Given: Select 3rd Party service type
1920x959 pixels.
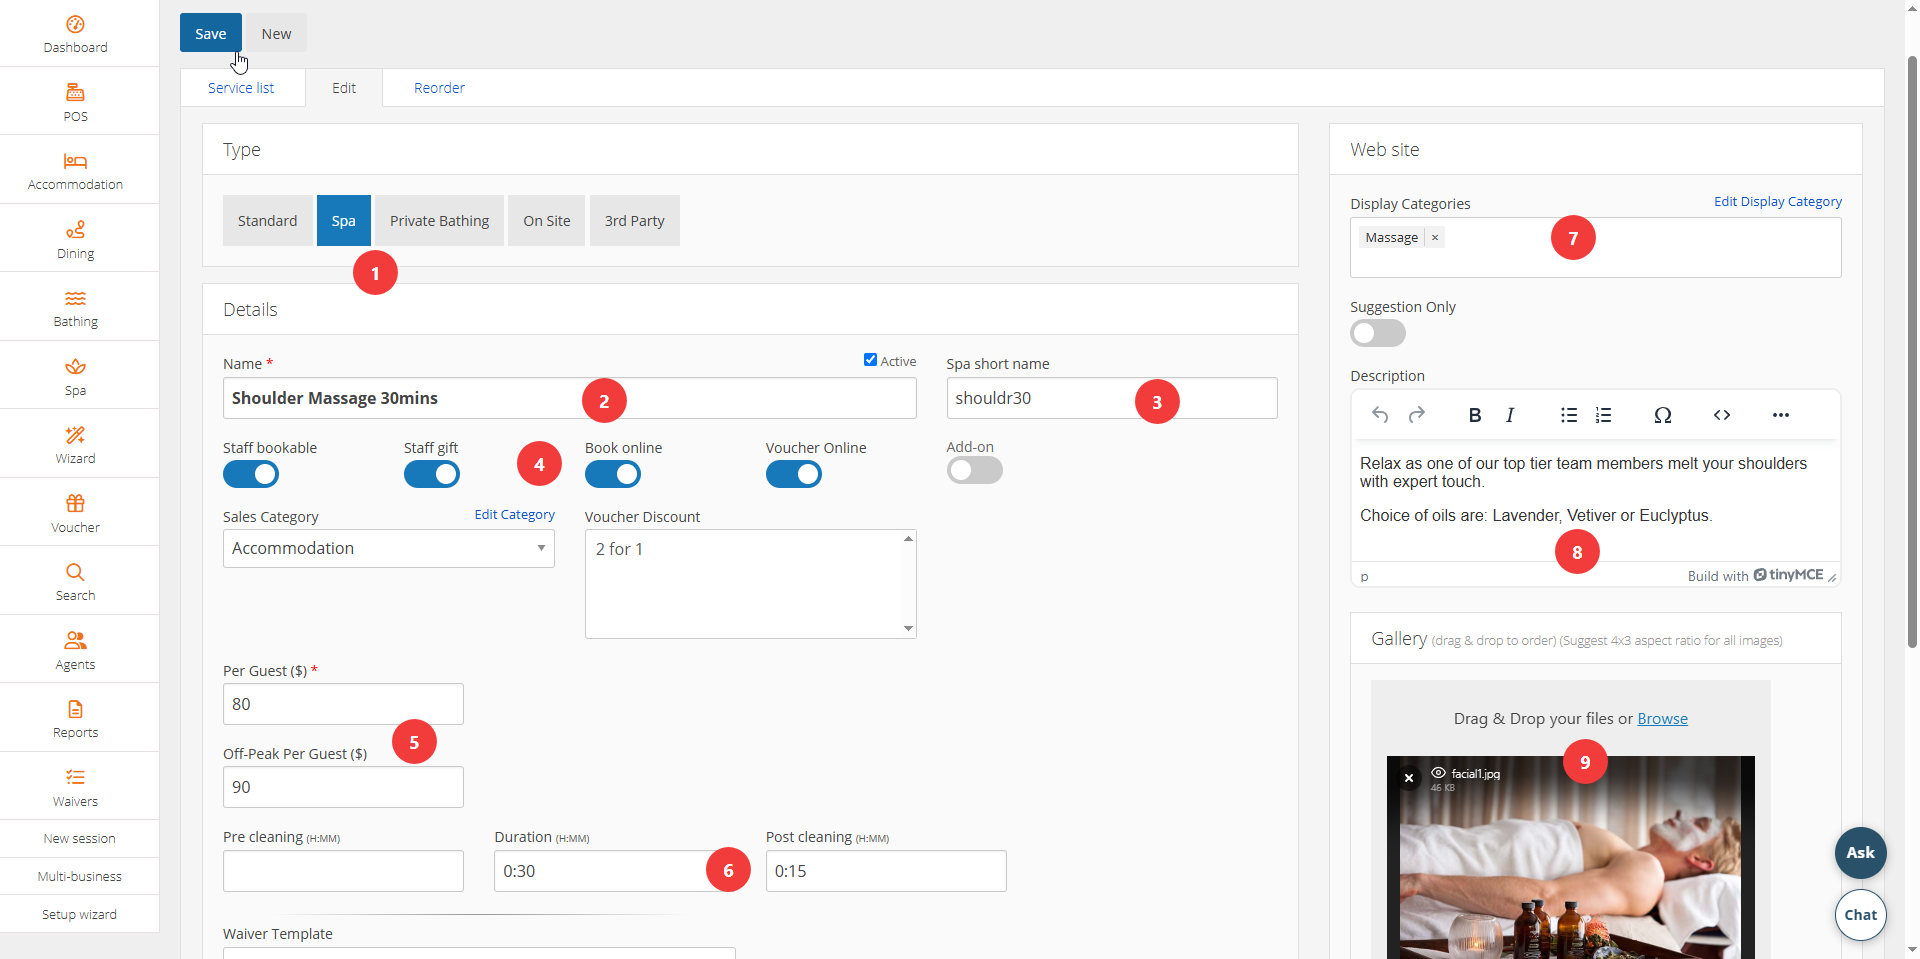Looking at the screenshot, I should (635, 221).
